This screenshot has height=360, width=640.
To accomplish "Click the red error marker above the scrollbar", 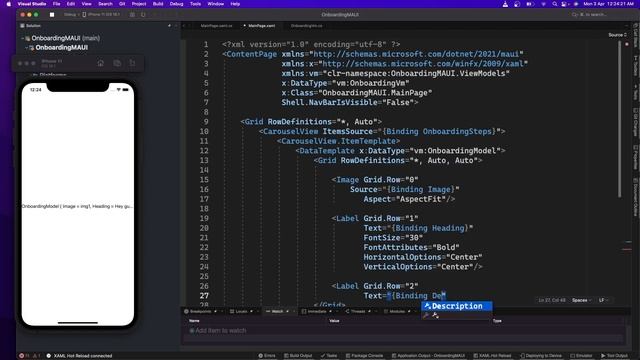I will tap(627, 44).
